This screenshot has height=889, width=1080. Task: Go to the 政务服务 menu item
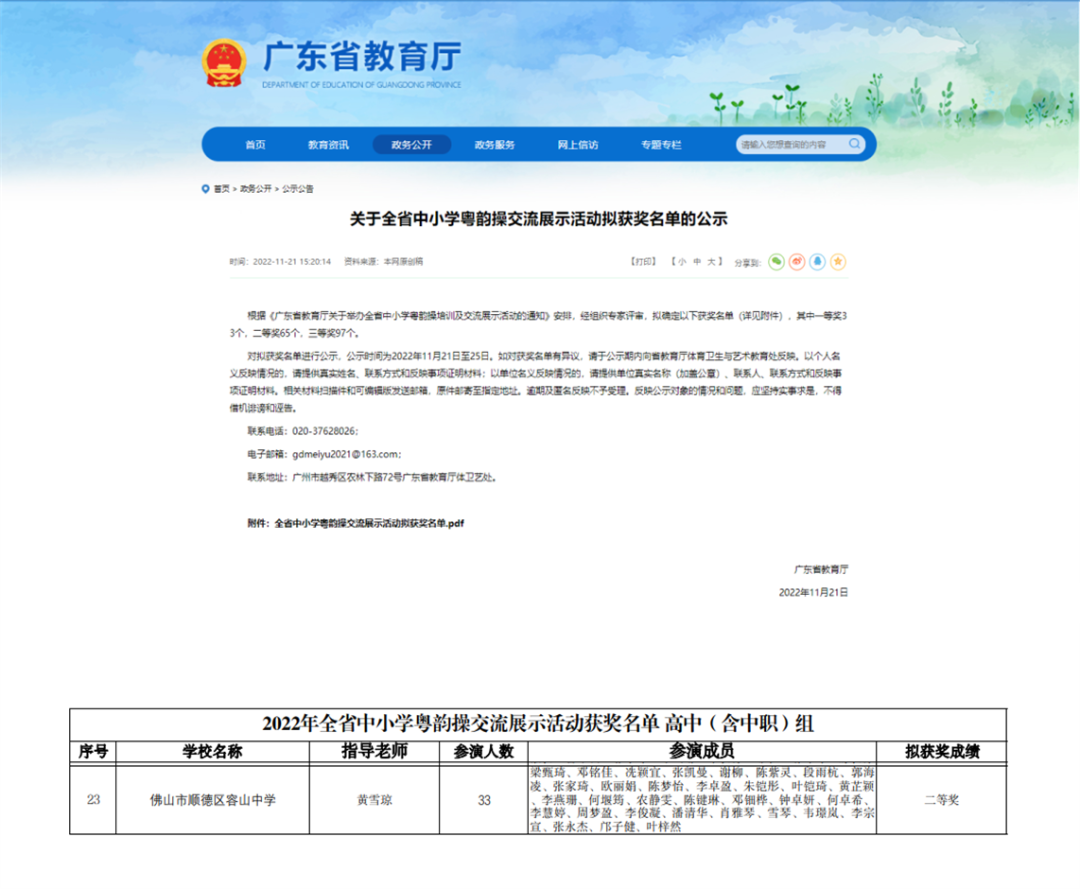pos(494,145)
